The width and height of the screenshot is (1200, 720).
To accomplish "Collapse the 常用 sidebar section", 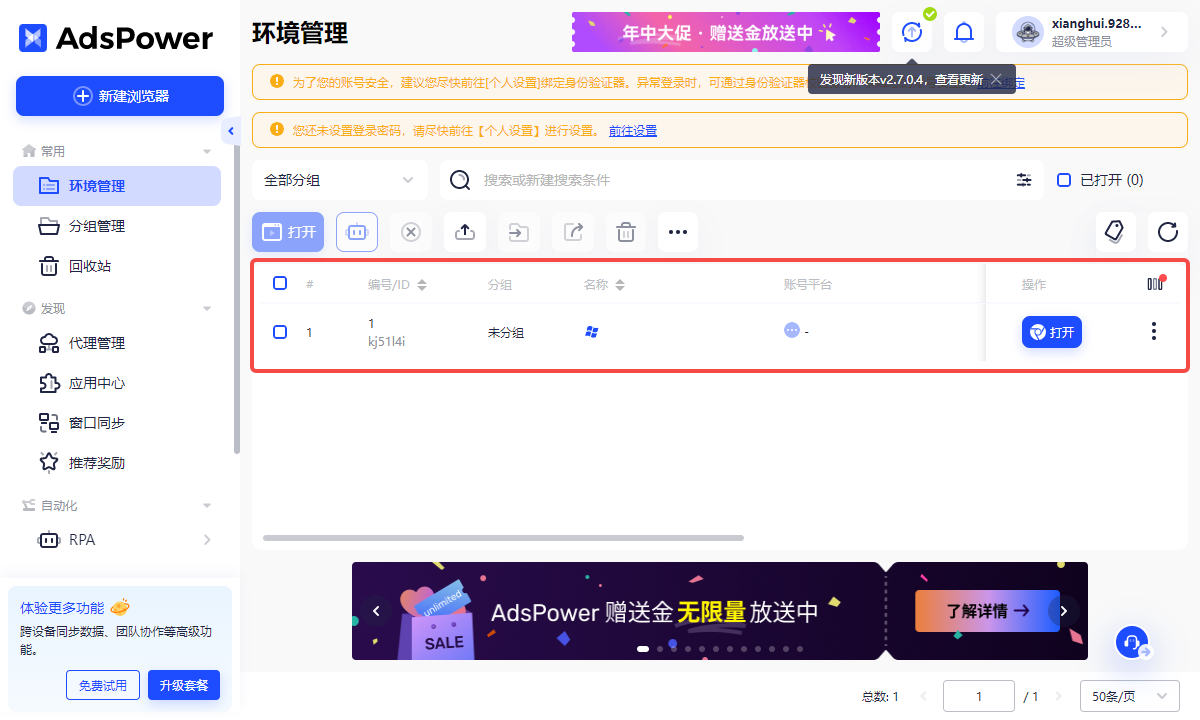I will [207, 151].
